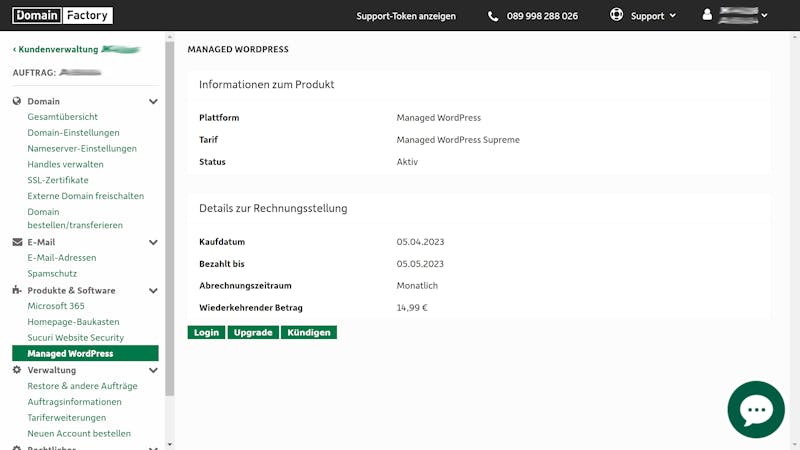This screenshot has height=450, width=800.
Task: Open the live chat bubble icon
Action: pos(756,409)
